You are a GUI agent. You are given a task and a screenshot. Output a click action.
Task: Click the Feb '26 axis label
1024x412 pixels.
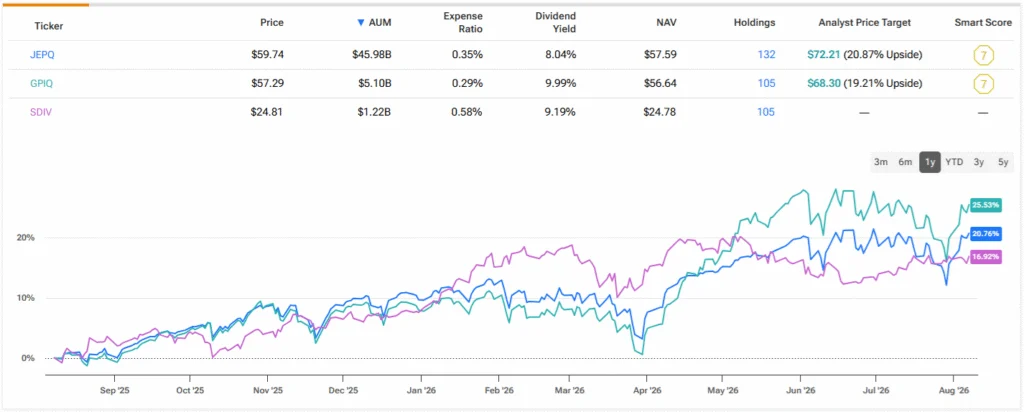coord(498,391)
